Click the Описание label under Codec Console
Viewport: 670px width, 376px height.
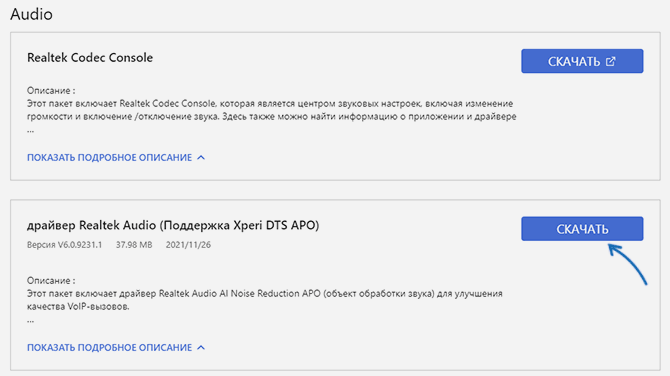[51, 91]
